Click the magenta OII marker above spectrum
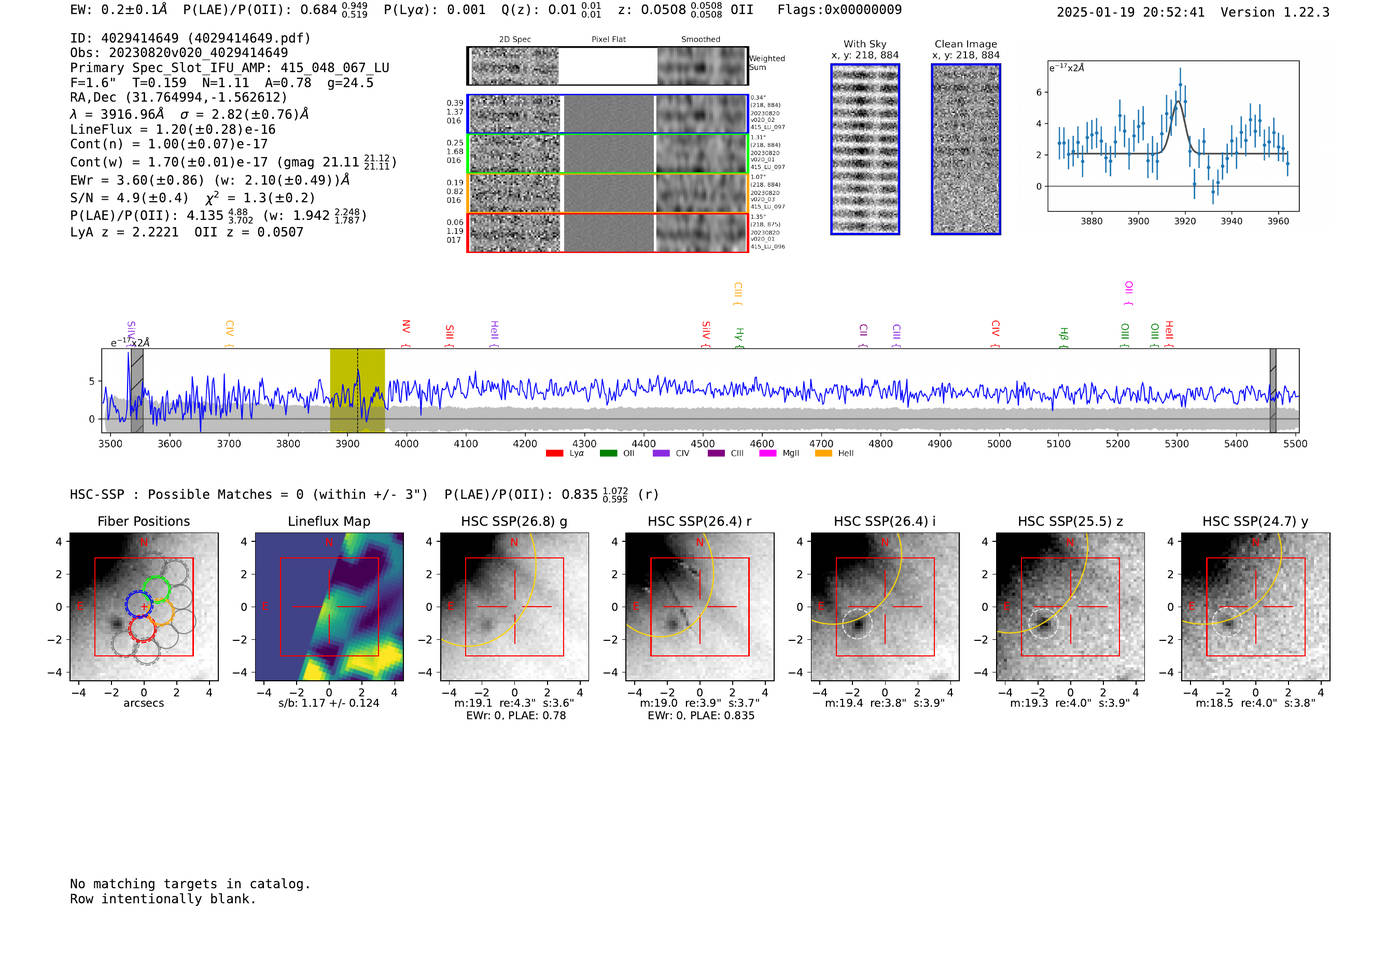Screen dimensions: 1400x953 click(1129, 294)
